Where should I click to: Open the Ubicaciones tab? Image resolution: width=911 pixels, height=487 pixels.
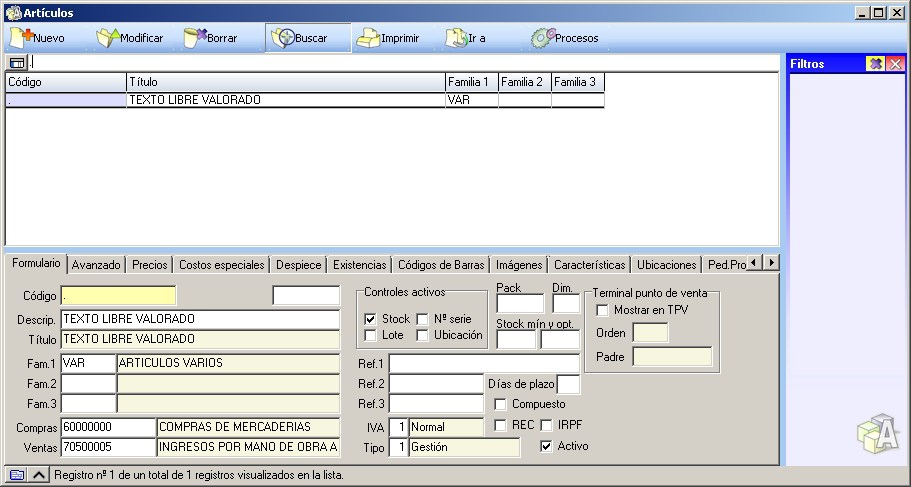(x=666, y=265)
